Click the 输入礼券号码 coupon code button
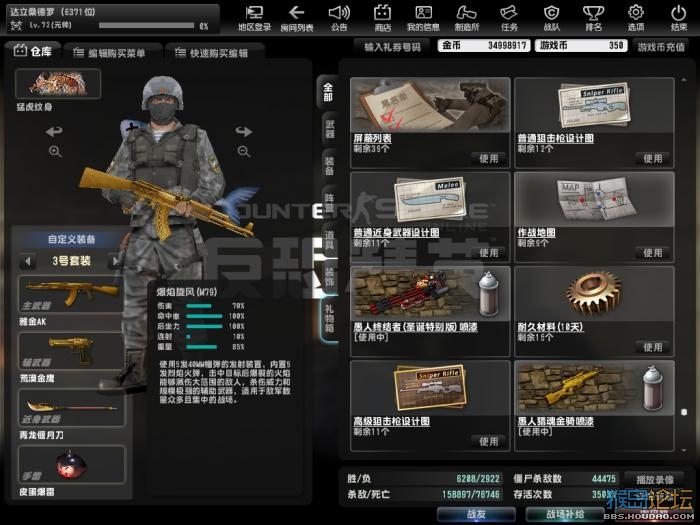Viewport: 700px width, 525px height. click(392, 46)
